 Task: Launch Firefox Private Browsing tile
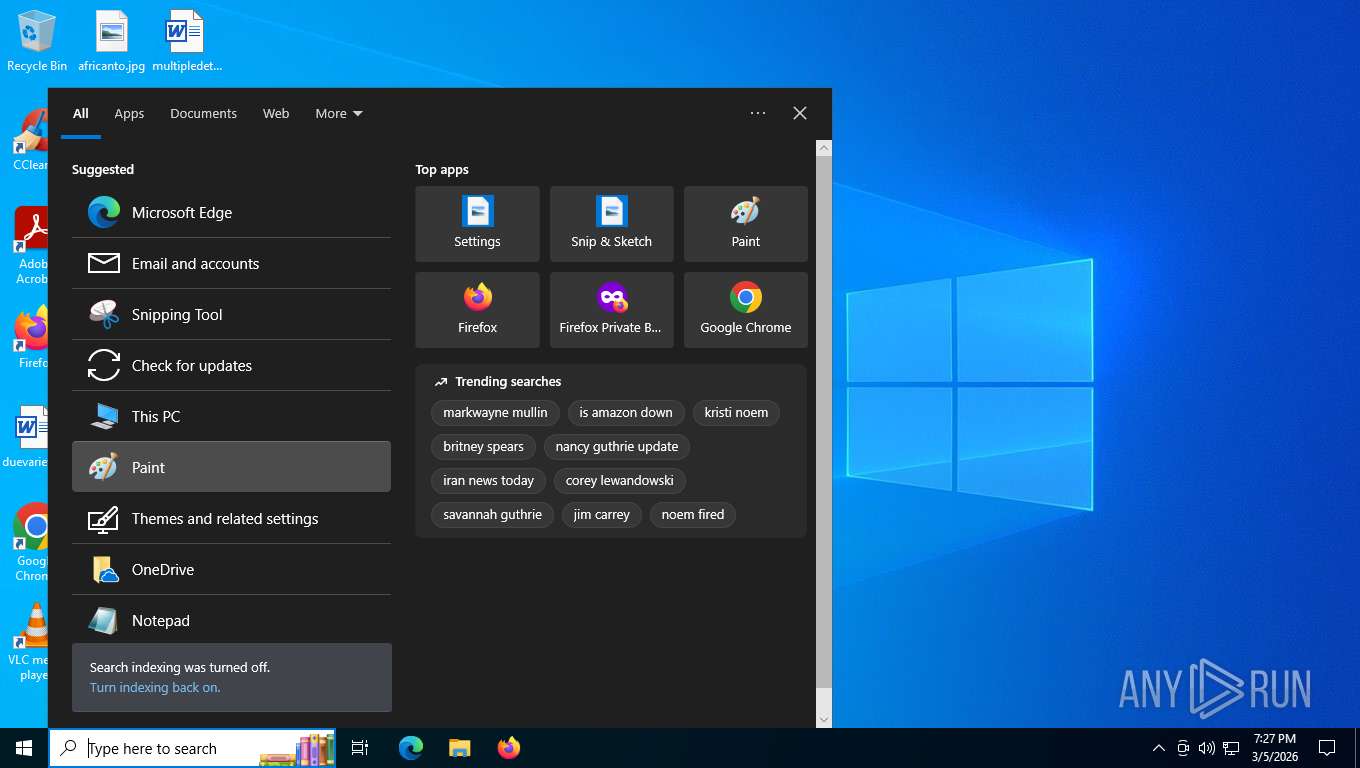pyautogui.click(x=611, y=310)
